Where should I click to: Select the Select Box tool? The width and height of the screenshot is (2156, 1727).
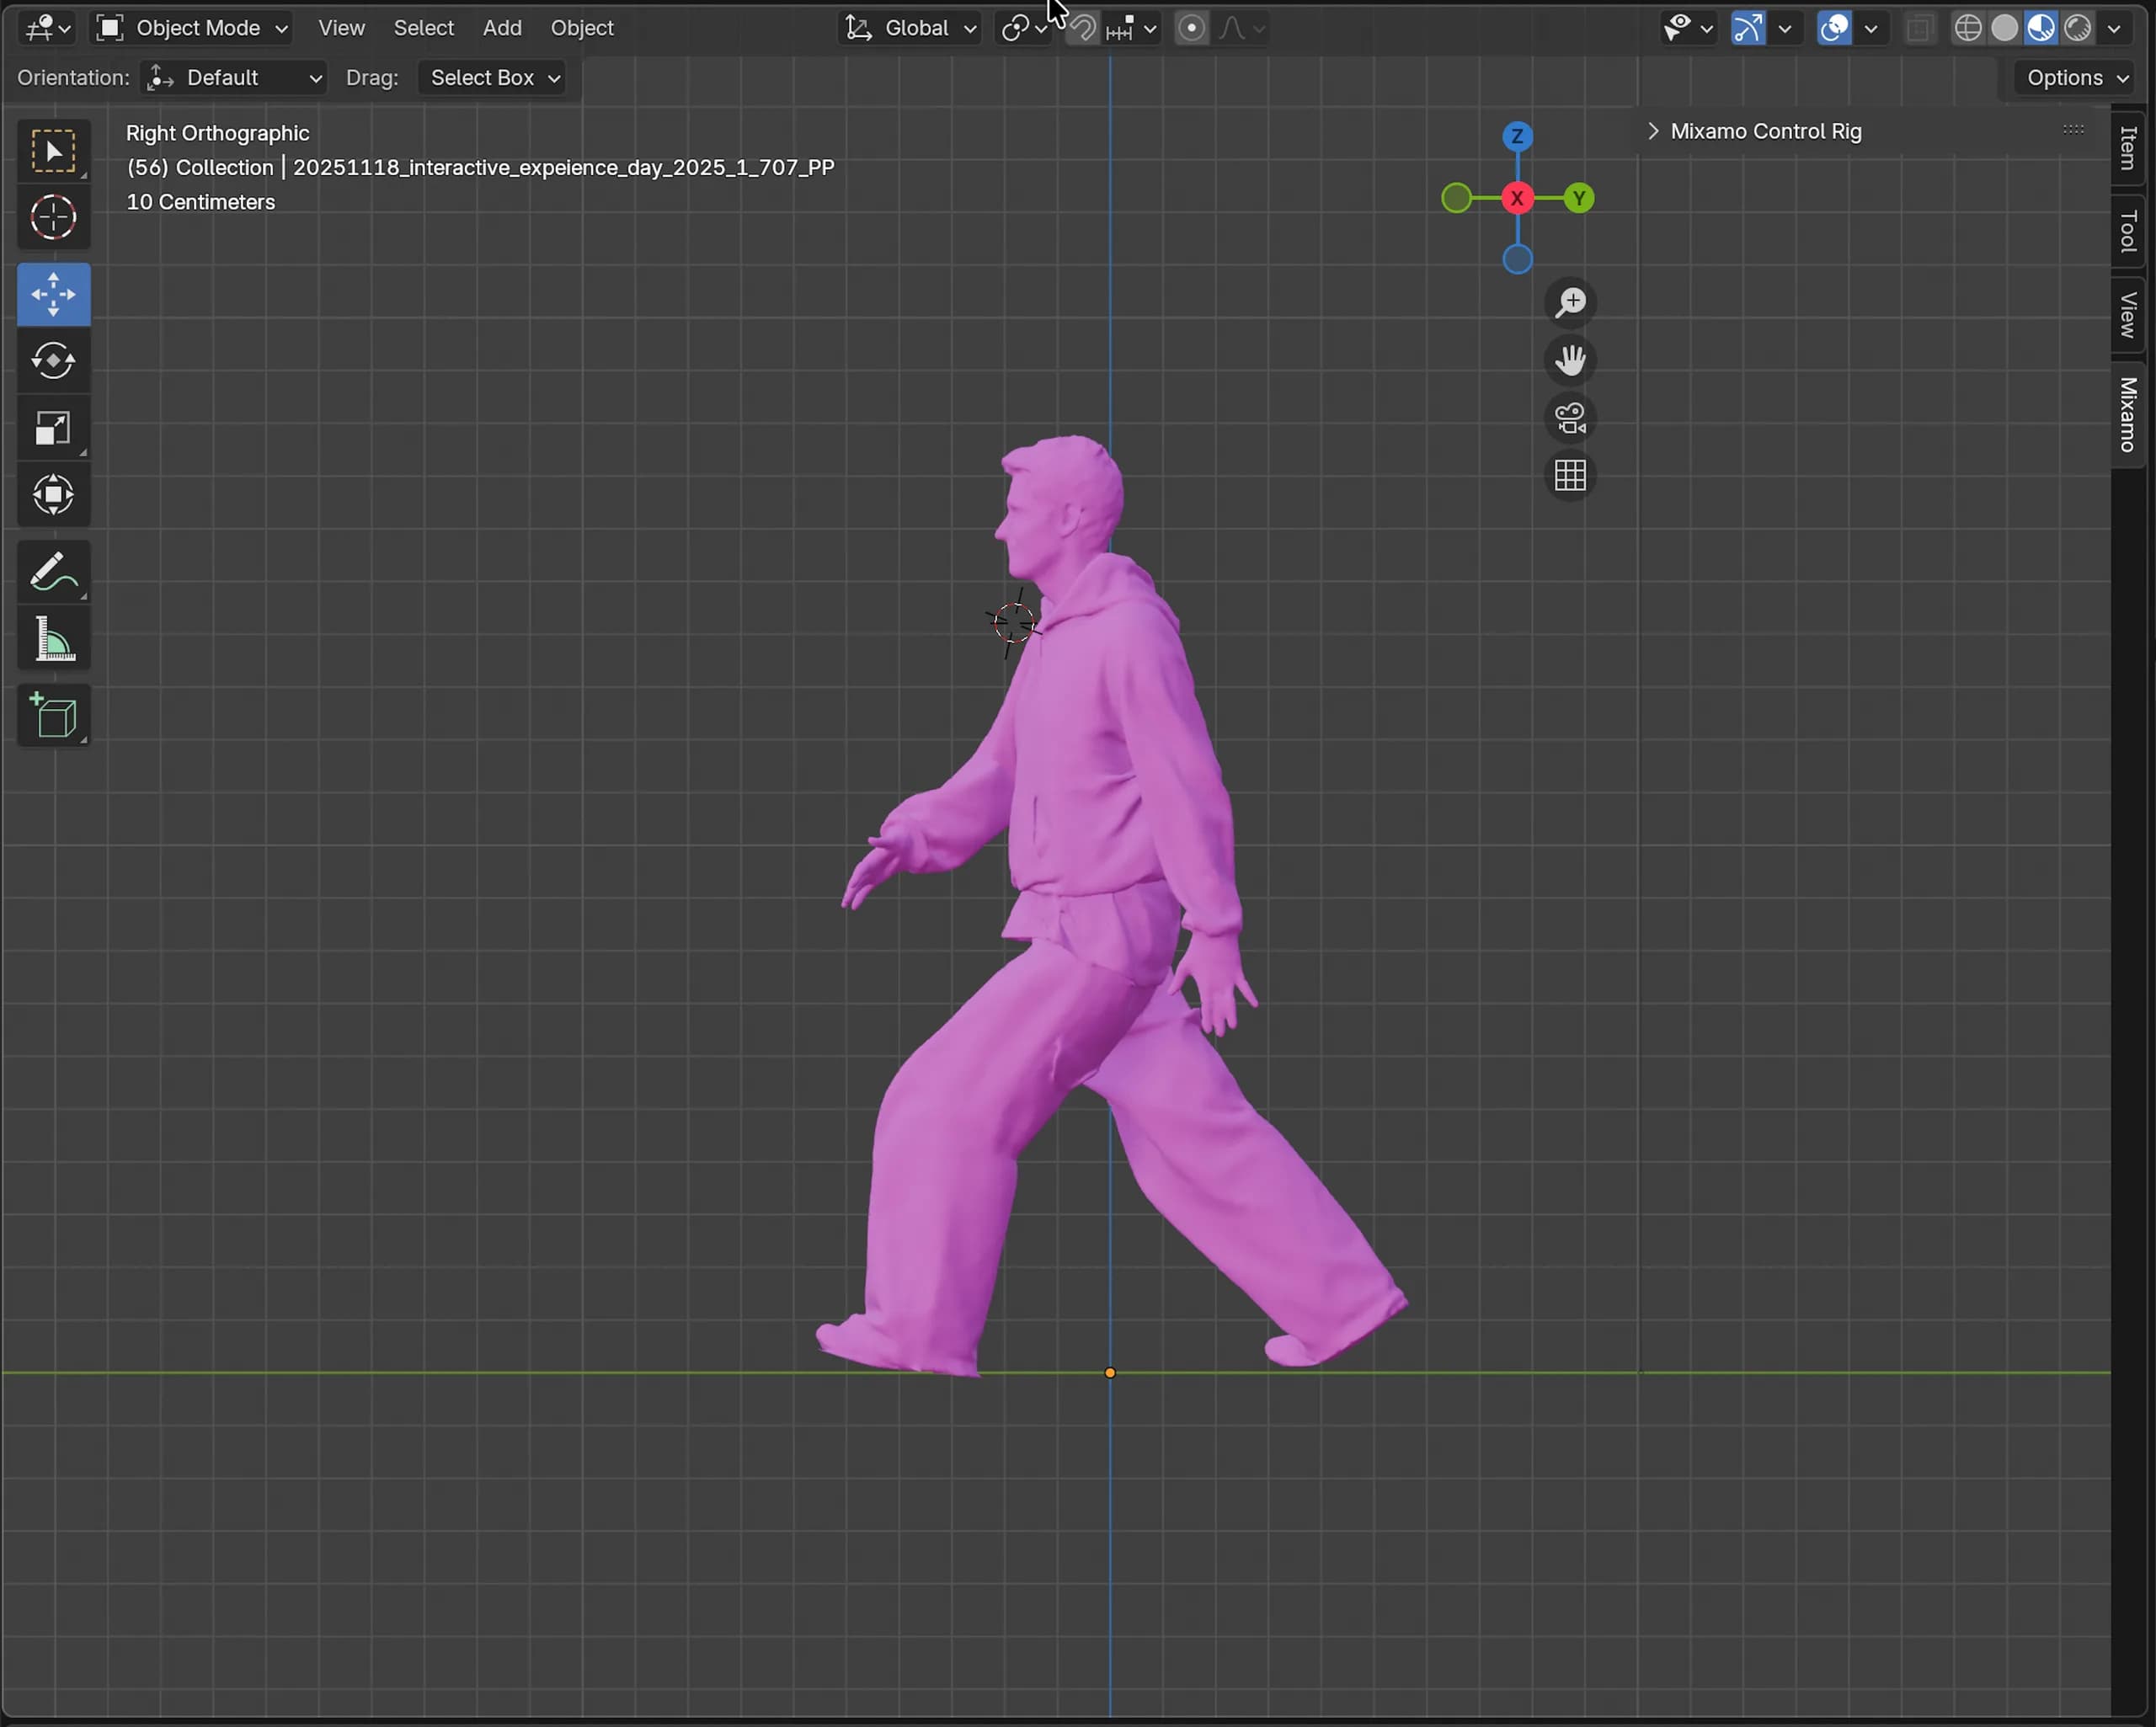(53, 151)
